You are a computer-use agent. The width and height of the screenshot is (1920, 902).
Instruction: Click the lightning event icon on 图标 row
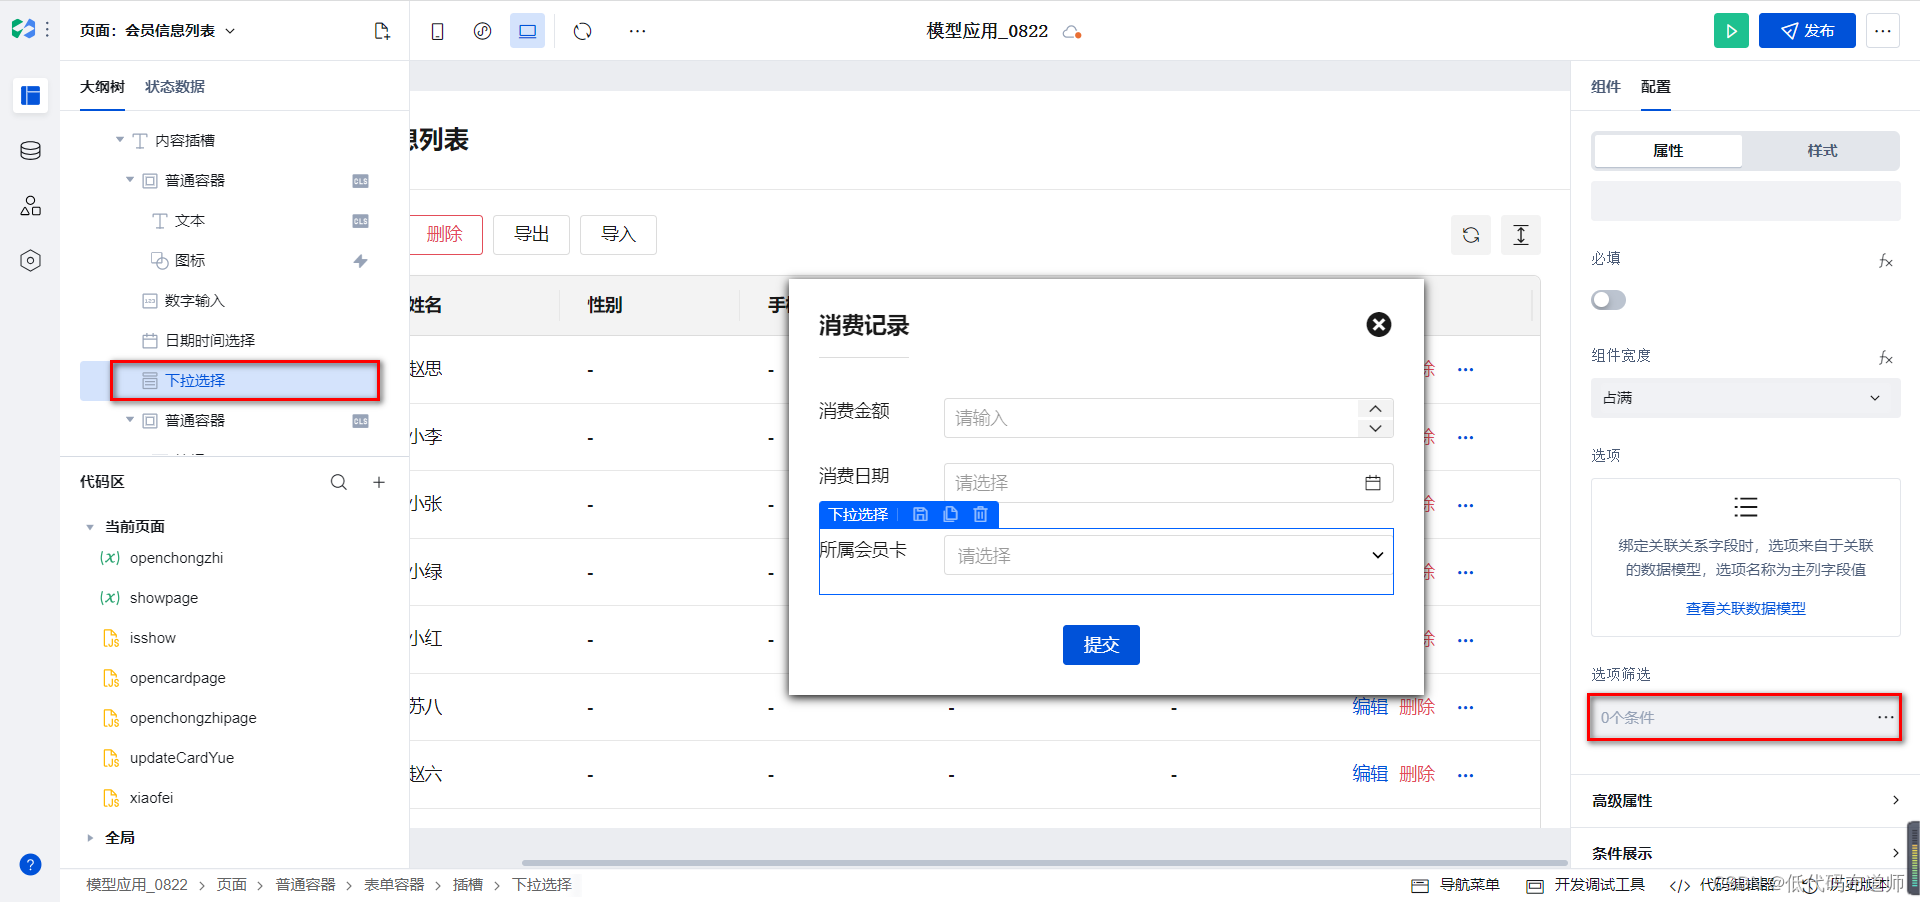tap(361, 261)
